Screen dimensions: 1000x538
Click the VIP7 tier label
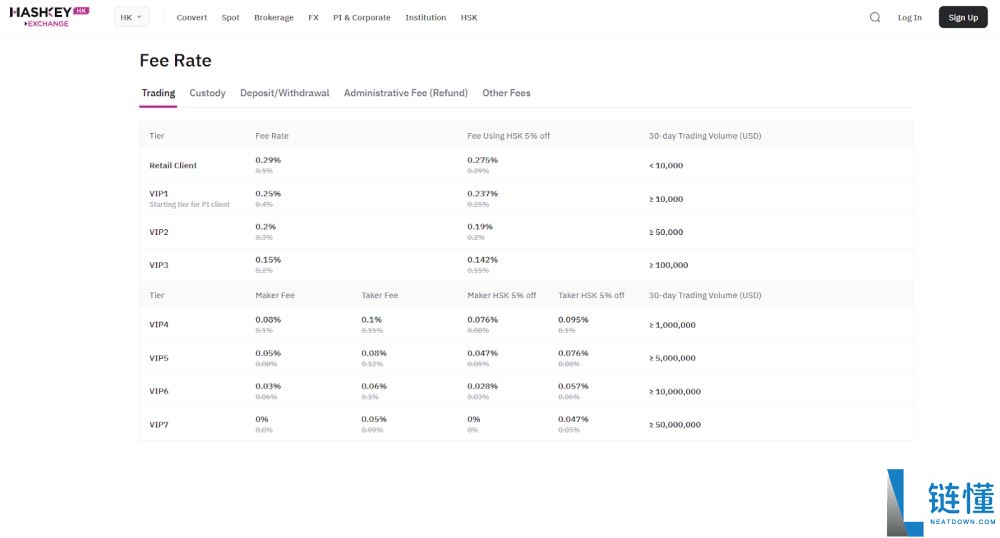point(159,425)
